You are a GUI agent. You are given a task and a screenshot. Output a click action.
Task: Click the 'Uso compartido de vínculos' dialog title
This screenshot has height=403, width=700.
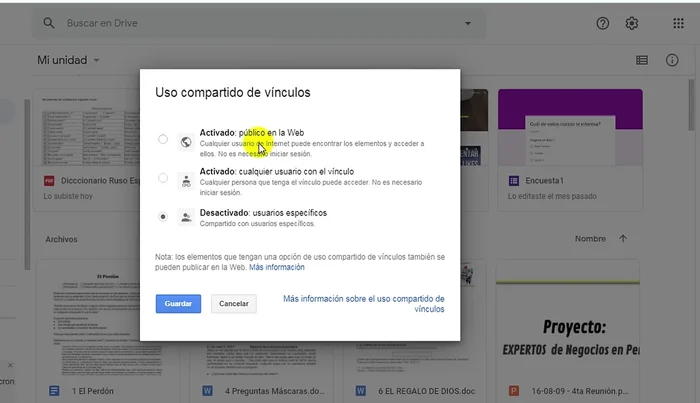point(233,92)
